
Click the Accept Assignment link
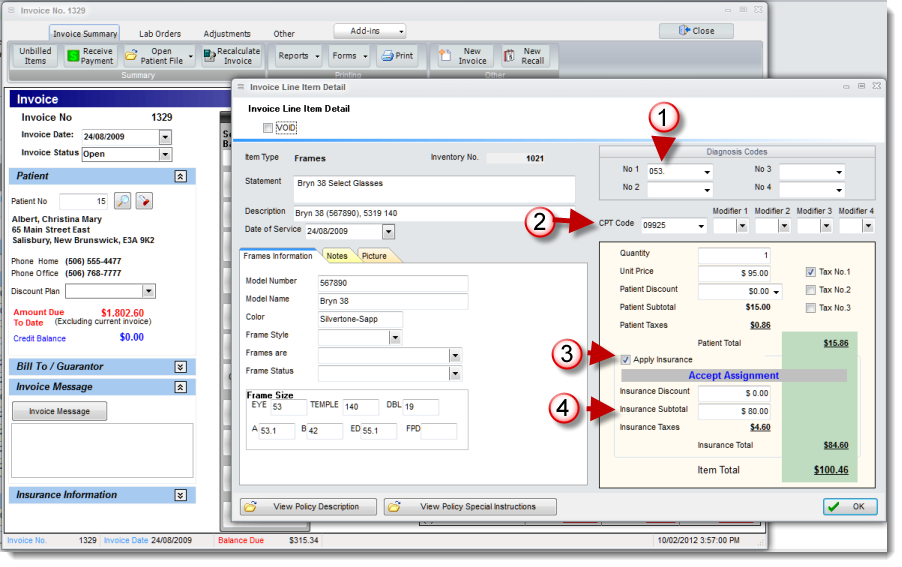733,376
